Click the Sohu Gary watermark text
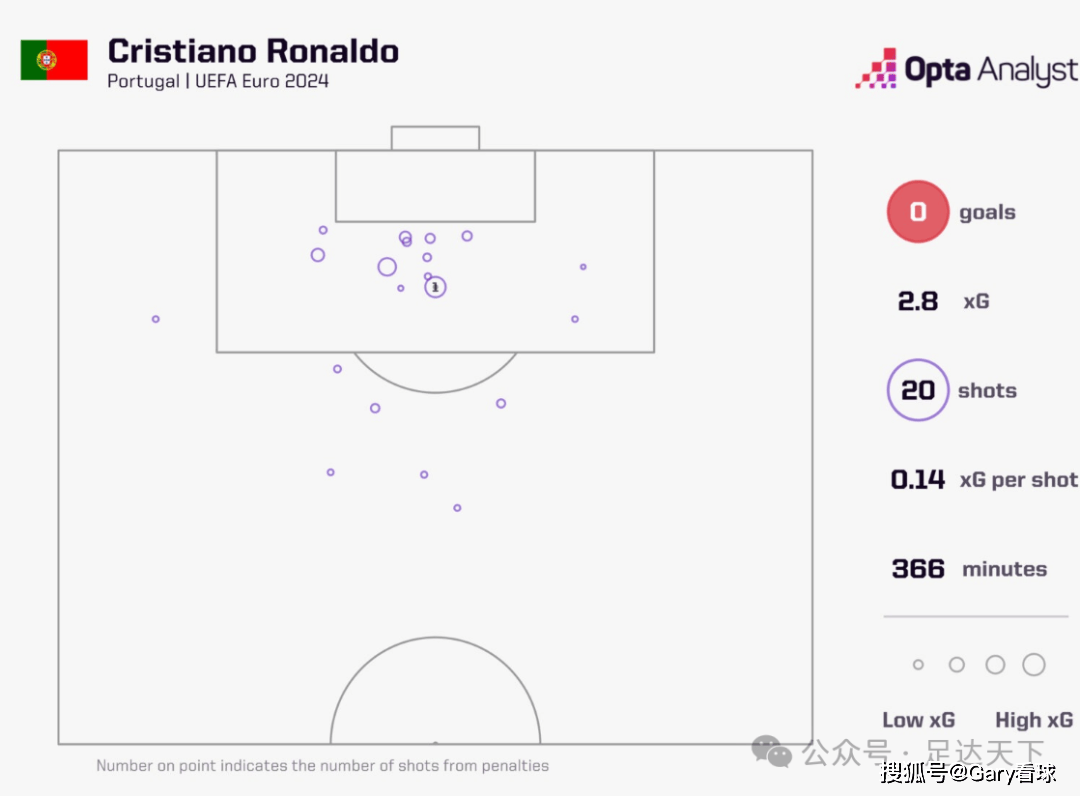The height and width of the screenshot is (796, 1080). click(x=968, y=773)
